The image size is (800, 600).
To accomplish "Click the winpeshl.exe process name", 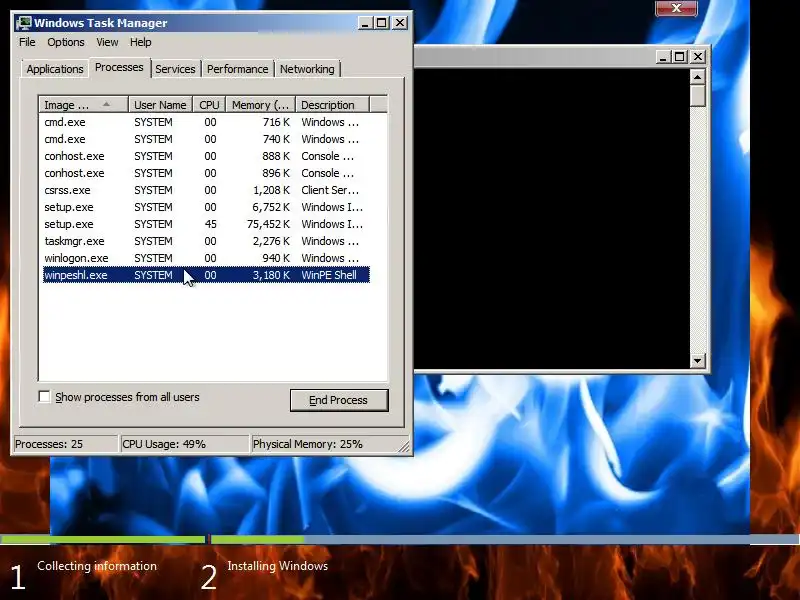I will tap(76, 275).
